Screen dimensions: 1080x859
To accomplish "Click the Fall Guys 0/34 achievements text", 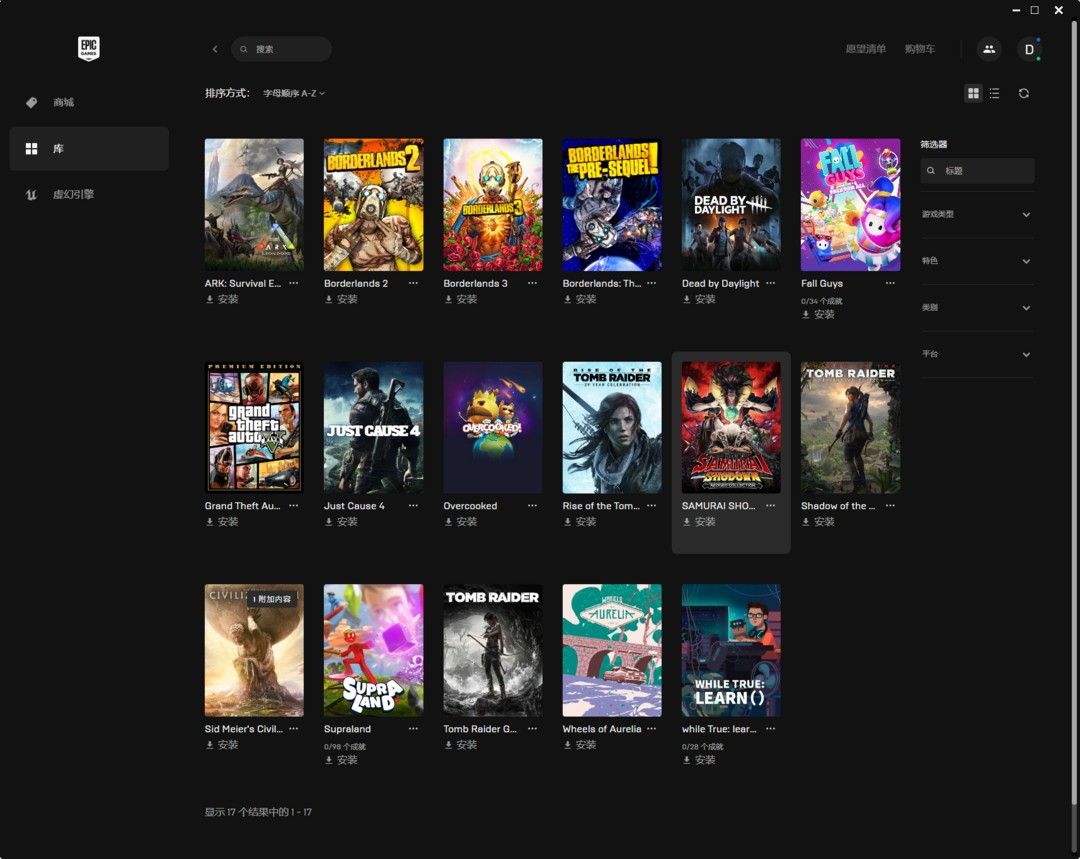I will [x=821, y=300].
